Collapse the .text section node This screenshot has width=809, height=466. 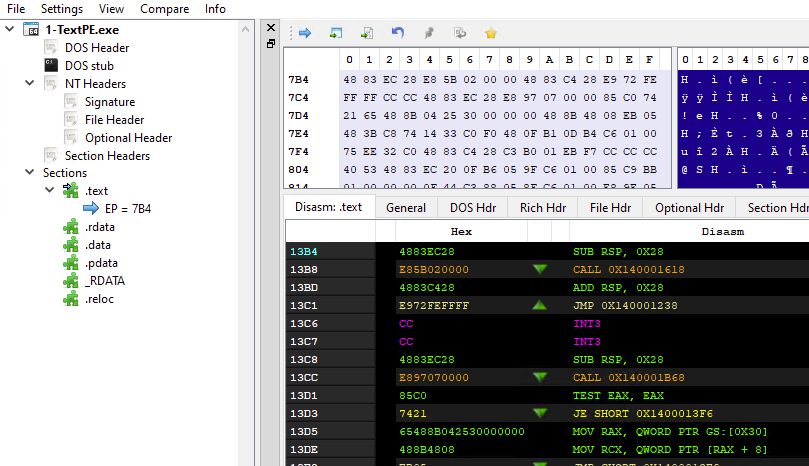pyautogui.click(x=50, y=191)
